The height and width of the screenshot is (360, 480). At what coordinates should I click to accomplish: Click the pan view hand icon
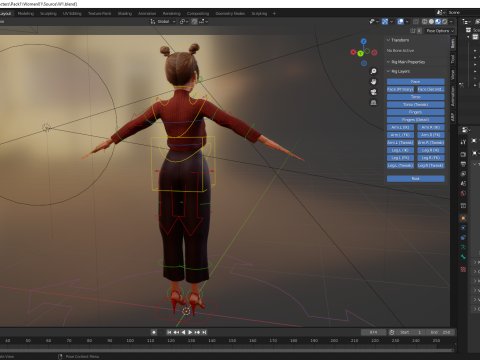point(374,82)
